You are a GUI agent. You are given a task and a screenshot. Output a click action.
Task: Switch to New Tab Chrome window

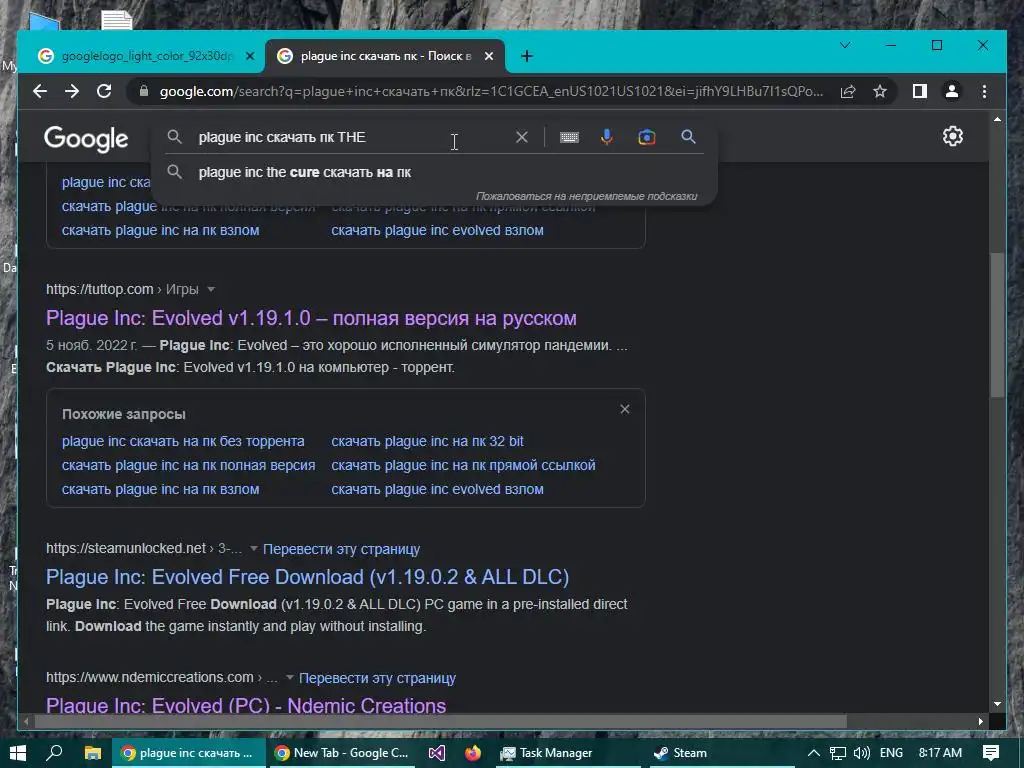click(342, 753)
